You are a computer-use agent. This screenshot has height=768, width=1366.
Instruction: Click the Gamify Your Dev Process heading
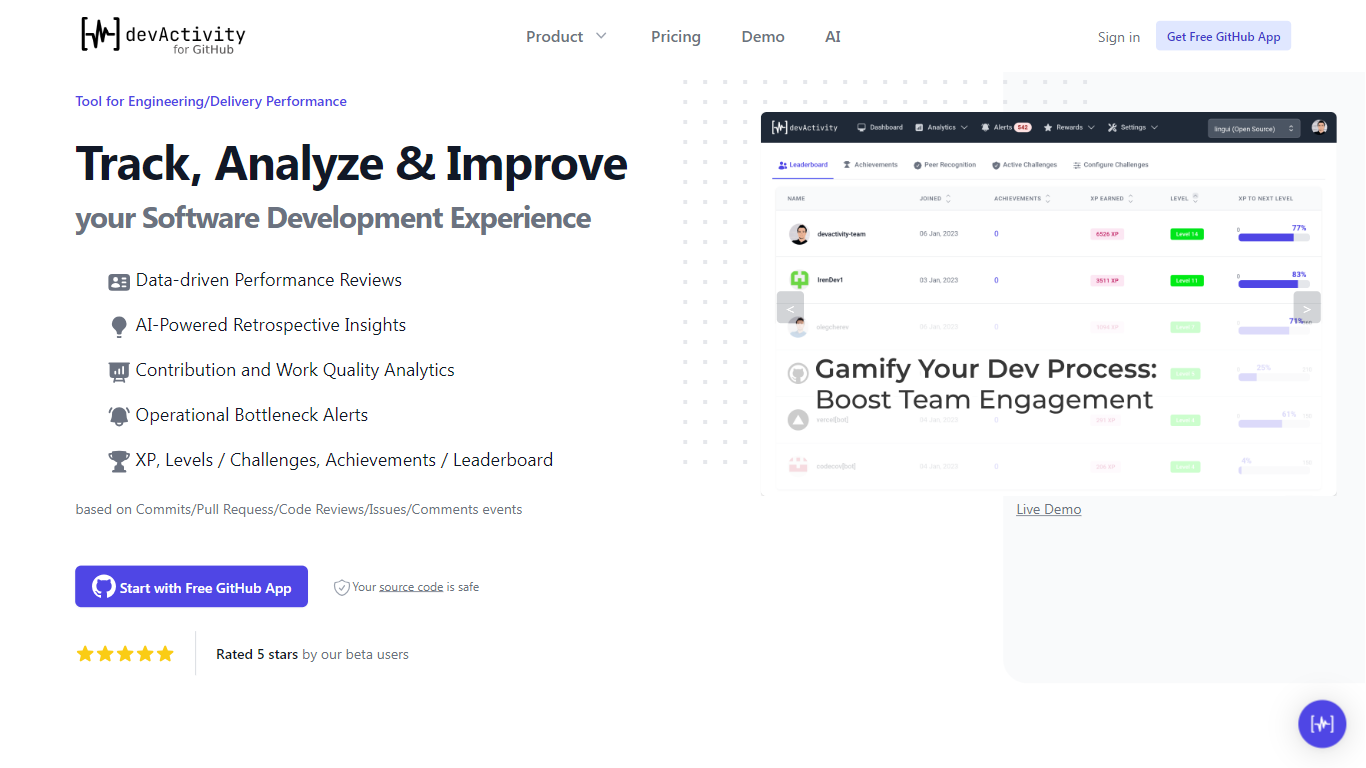tap(986, 369)
